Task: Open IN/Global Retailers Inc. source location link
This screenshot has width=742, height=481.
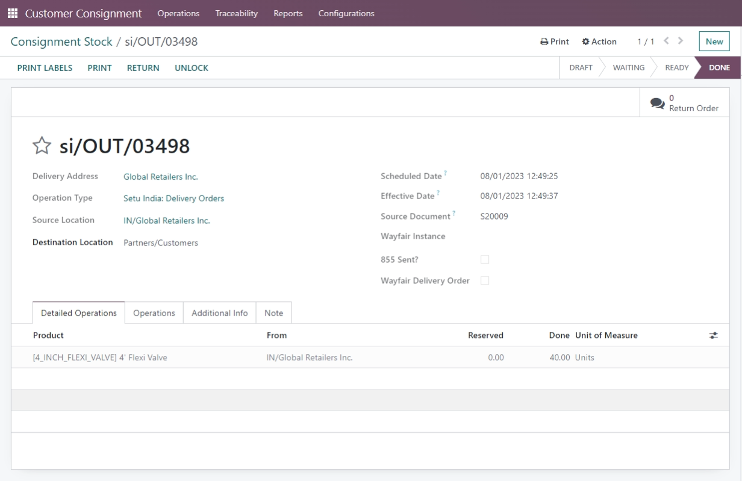Action: click(x=167, y=221)
